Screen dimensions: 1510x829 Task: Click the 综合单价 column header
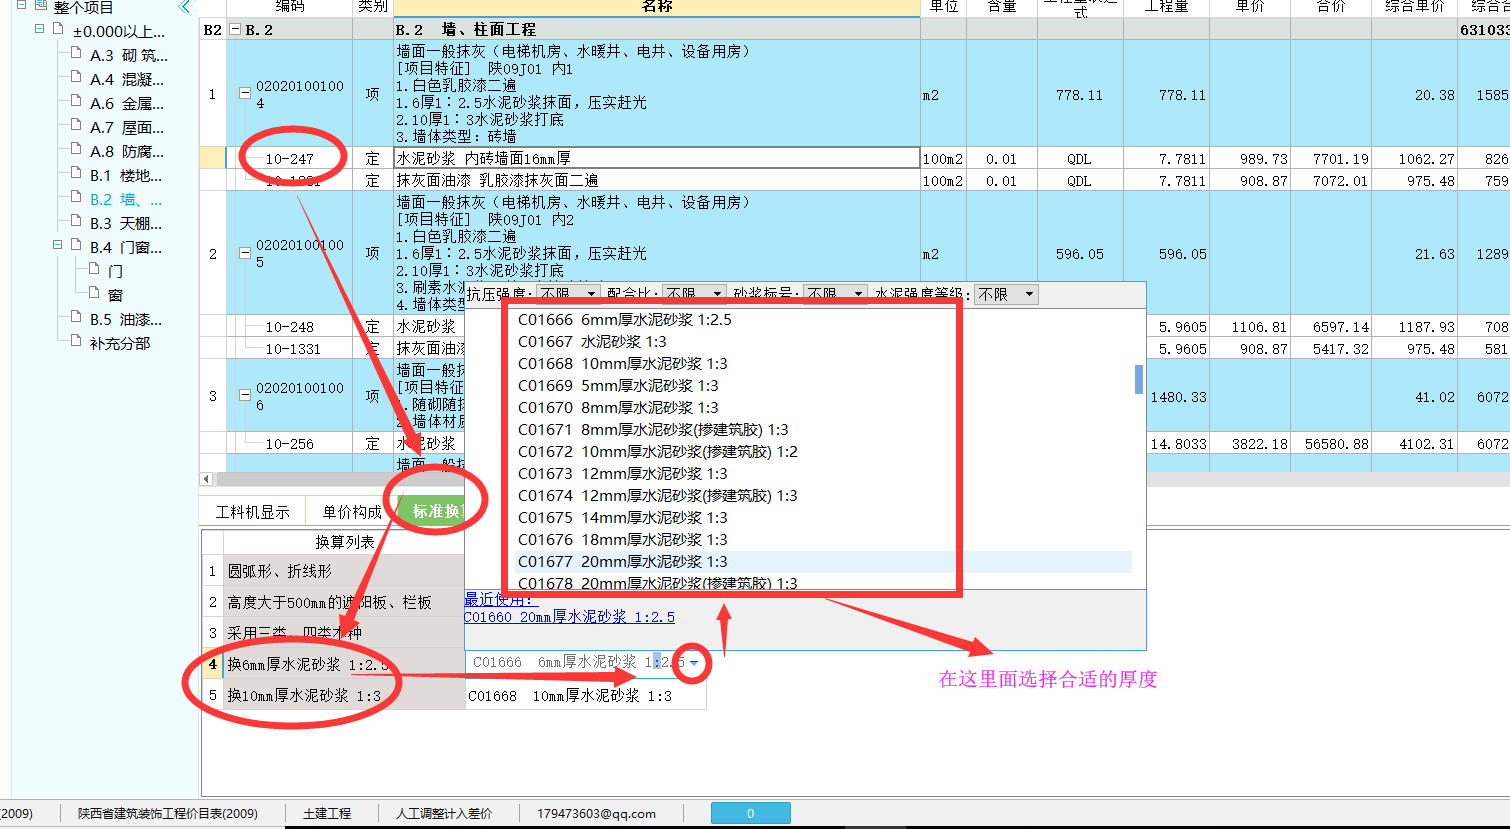tap(1415, 7)
